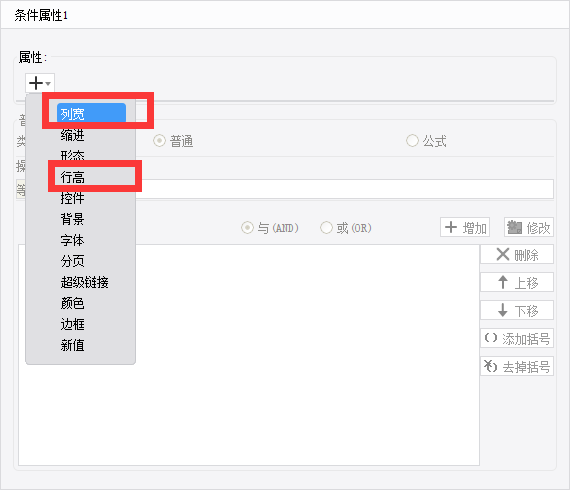Open the plus add-property dropdown

tap(40, 83)
